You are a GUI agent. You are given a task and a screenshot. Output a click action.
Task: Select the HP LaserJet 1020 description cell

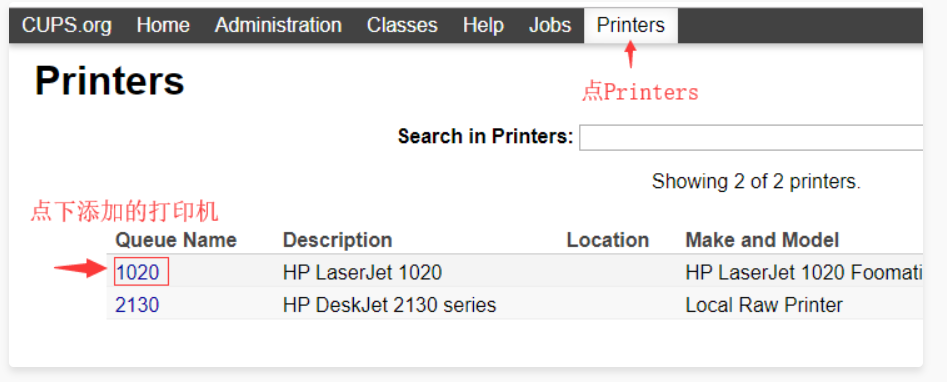[362, 273]
